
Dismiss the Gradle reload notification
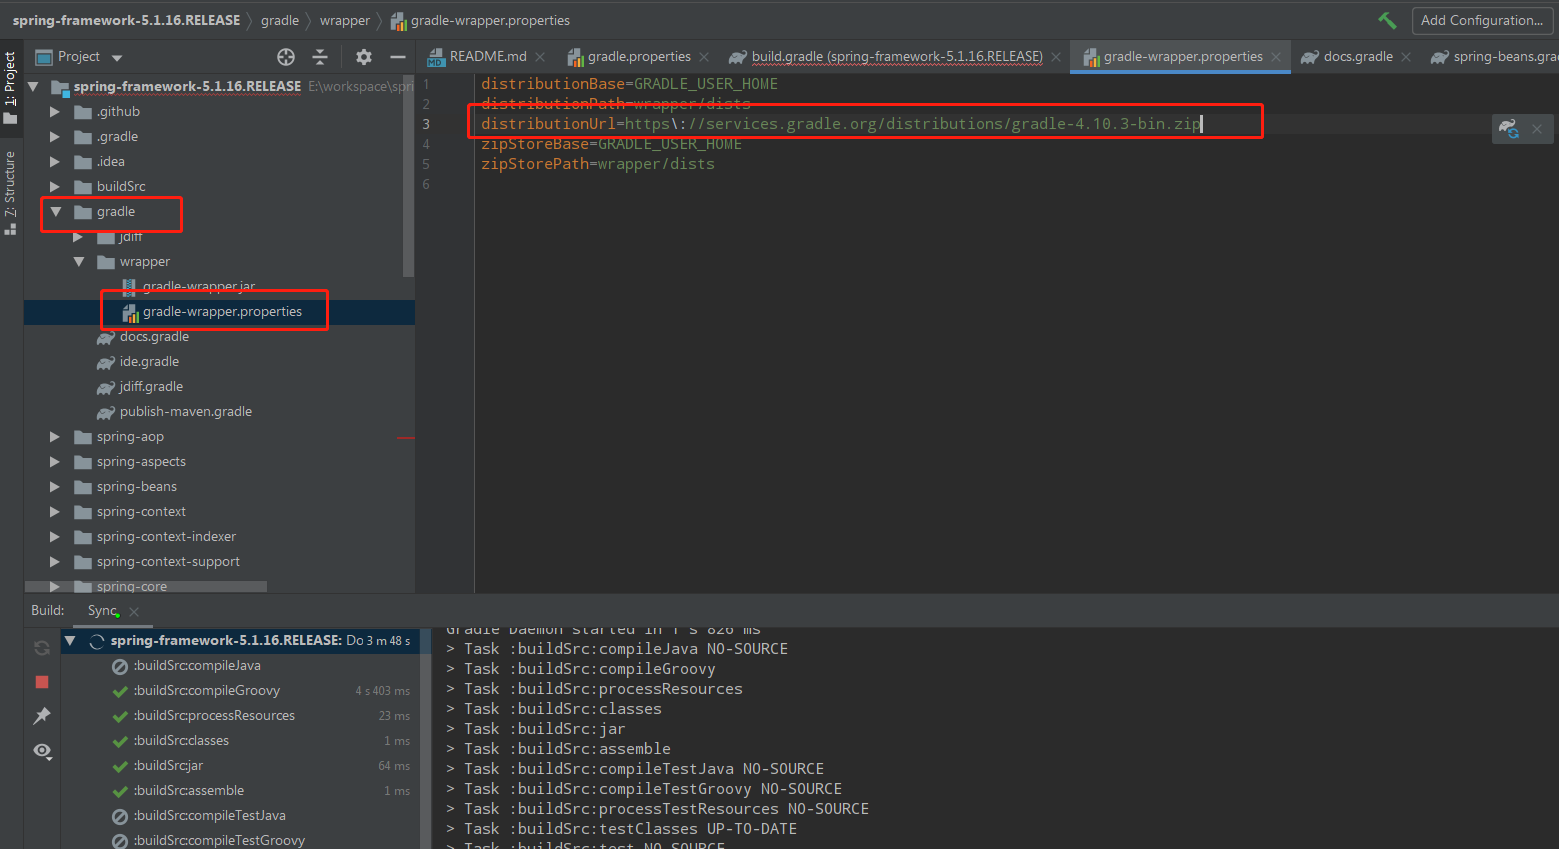[1537, 129]
